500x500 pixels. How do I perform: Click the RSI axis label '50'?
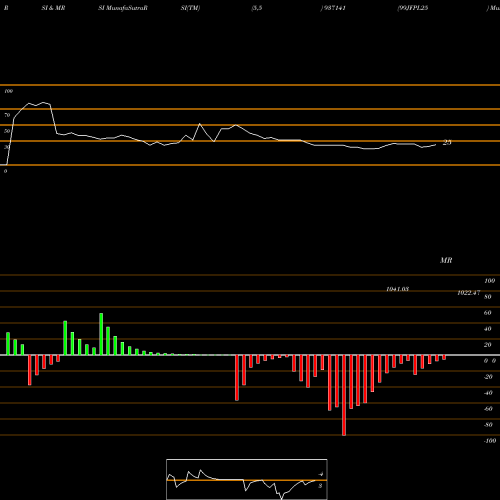(7, 131)
